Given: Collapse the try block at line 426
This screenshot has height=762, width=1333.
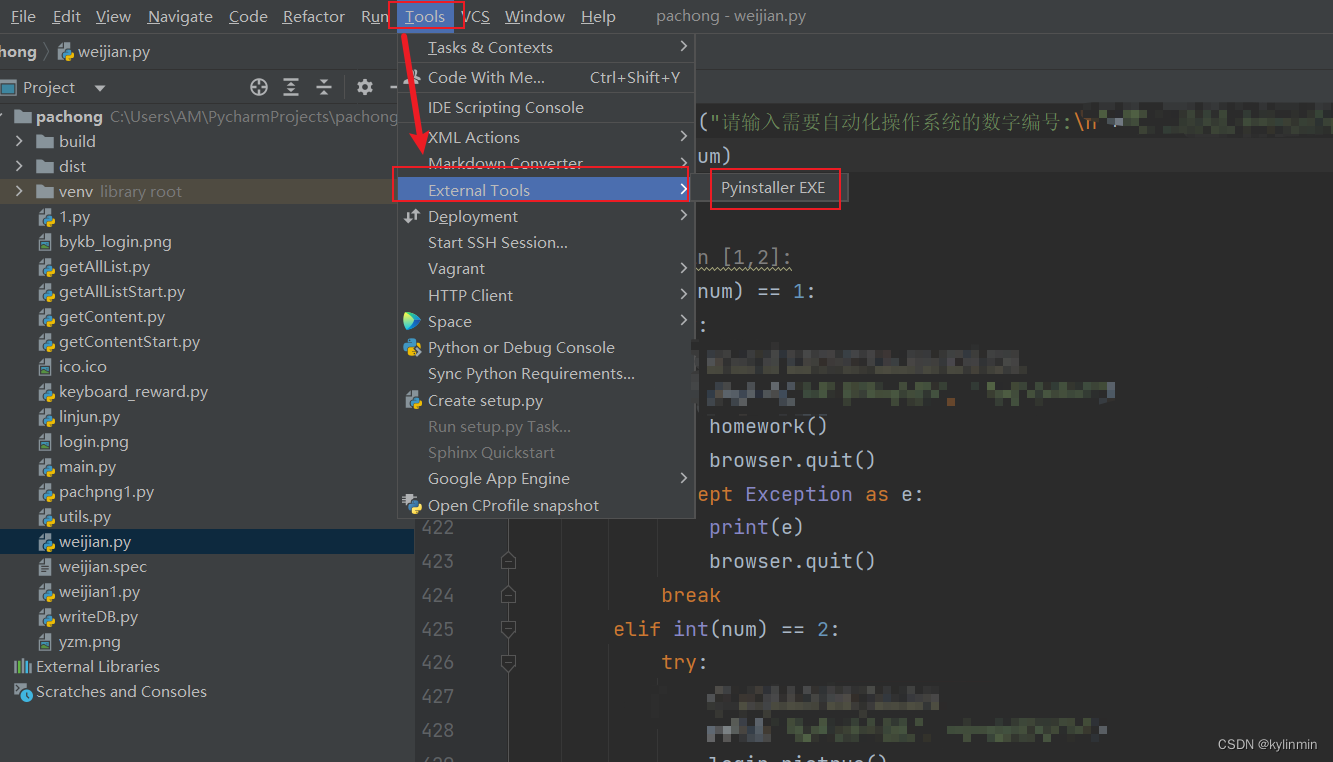Looking at the screenshot, I should (508, 662).
